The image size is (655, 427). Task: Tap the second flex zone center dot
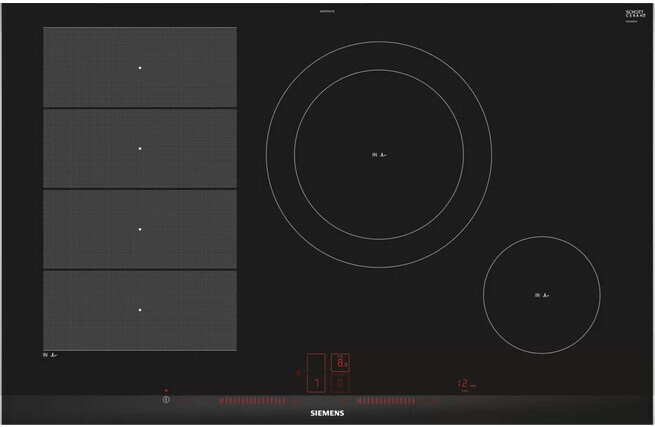click(x=140, y=149)
